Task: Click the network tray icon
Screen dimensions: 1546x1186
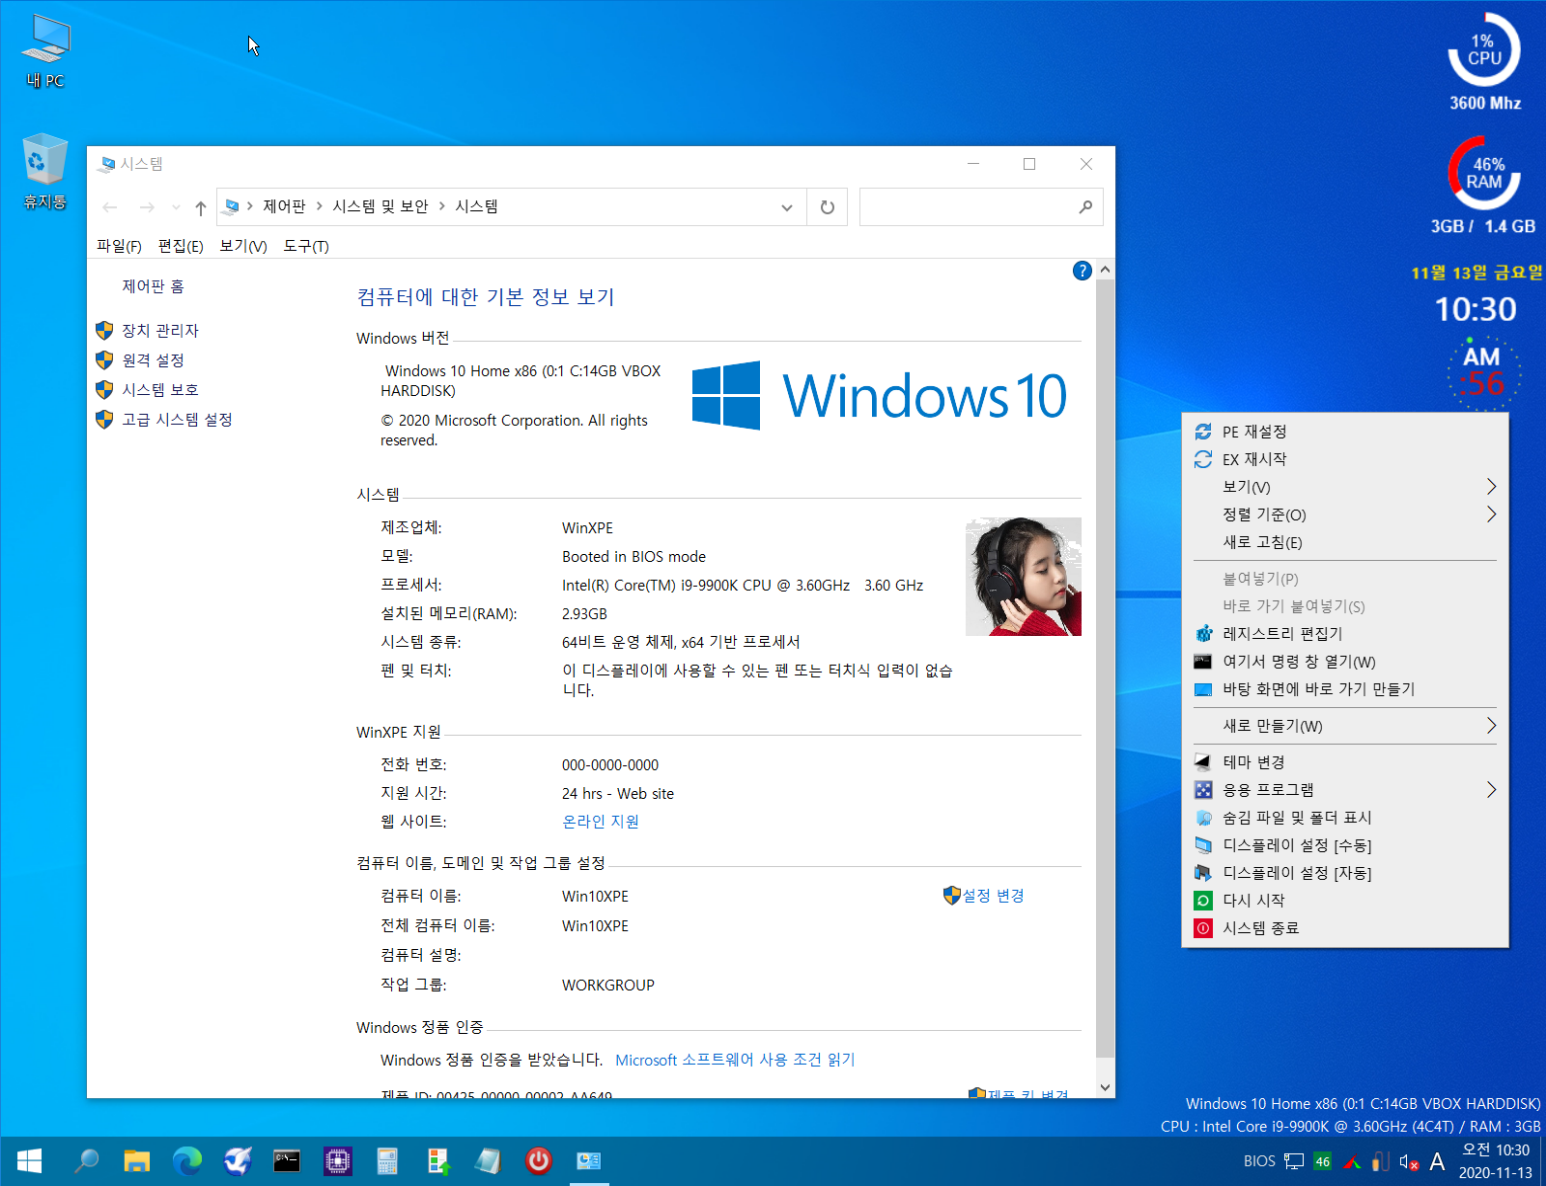Action: point(1294,1161)
